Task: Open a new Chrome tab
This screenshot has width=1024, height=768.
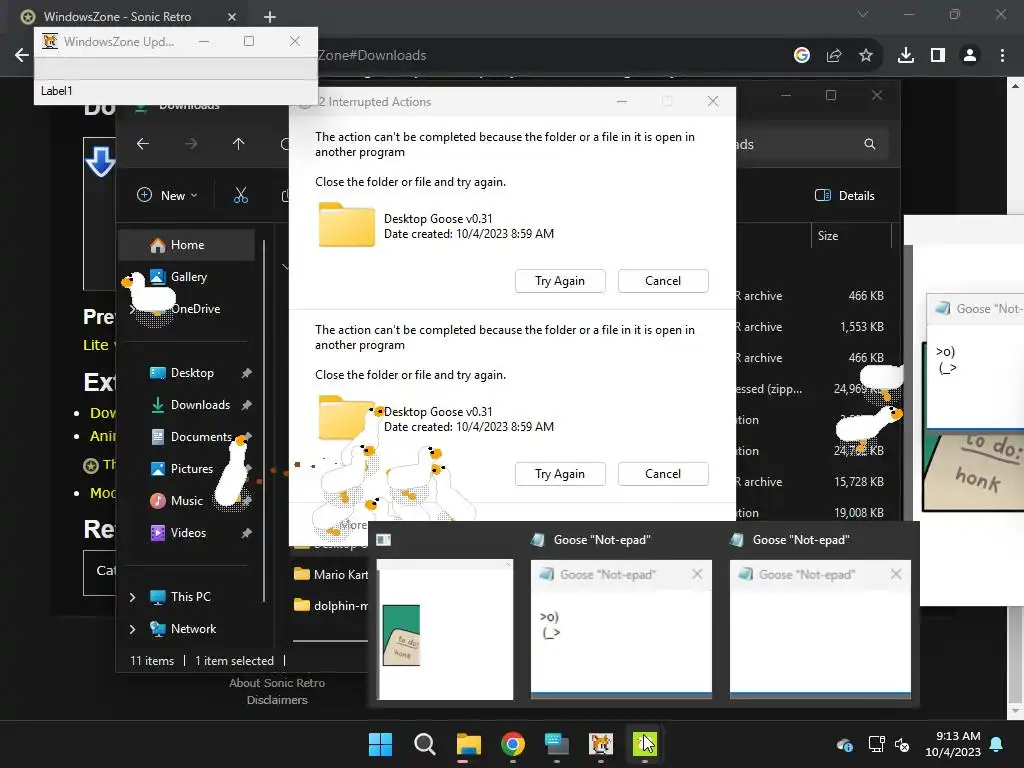Action: (x=270, y=17)
